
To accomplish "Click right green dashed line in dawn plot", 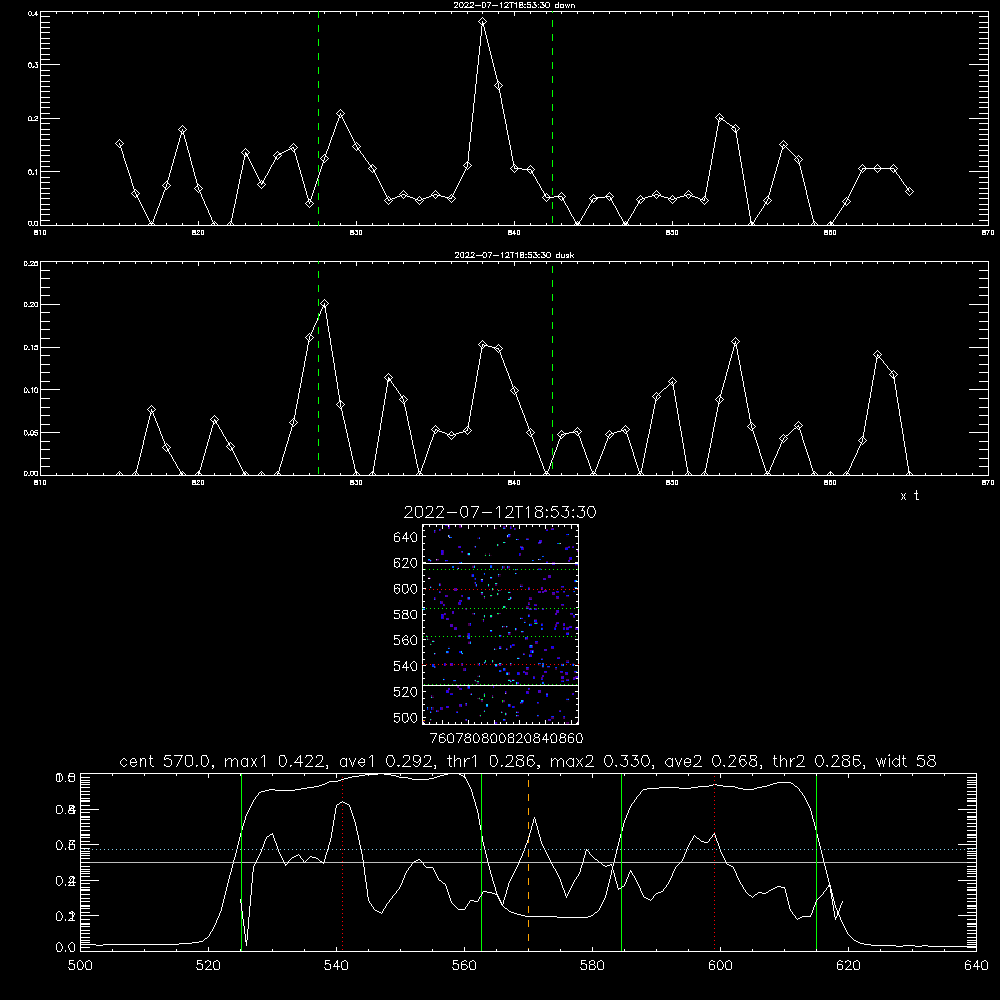I will point(552,118).
